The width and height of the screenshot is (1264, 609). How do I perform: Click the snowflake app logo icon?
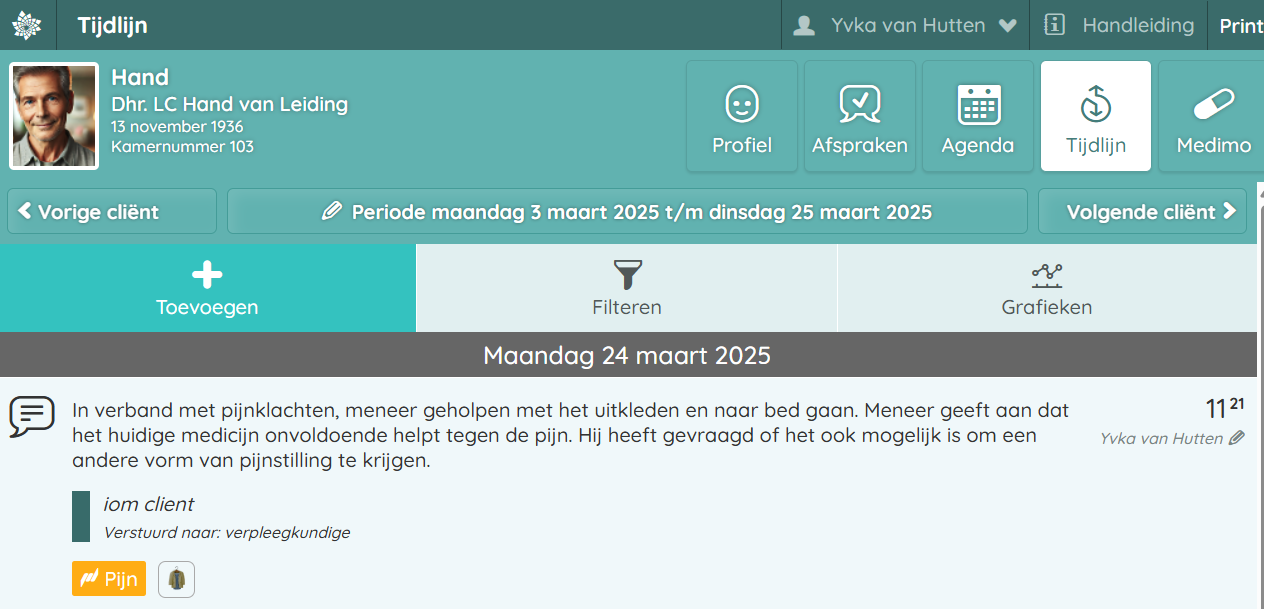click(27, 25)
